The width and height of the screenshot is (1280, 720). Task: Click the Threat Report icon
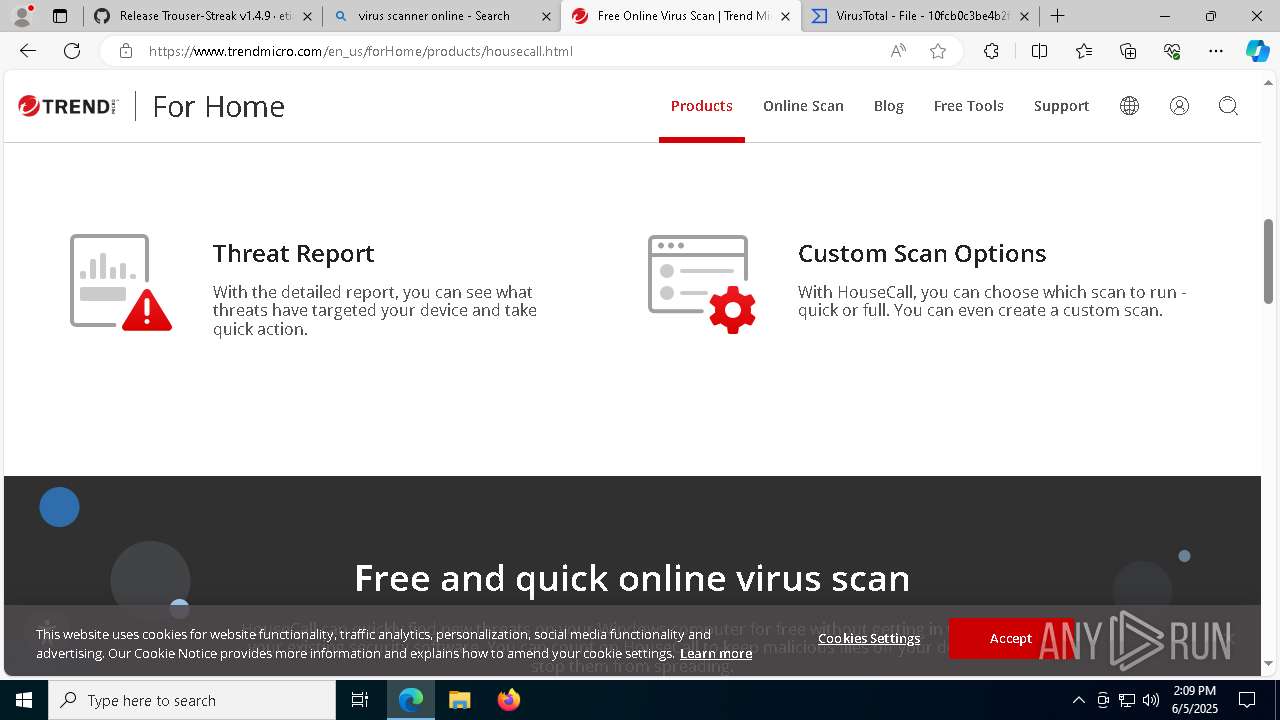[x=121, y=282]
